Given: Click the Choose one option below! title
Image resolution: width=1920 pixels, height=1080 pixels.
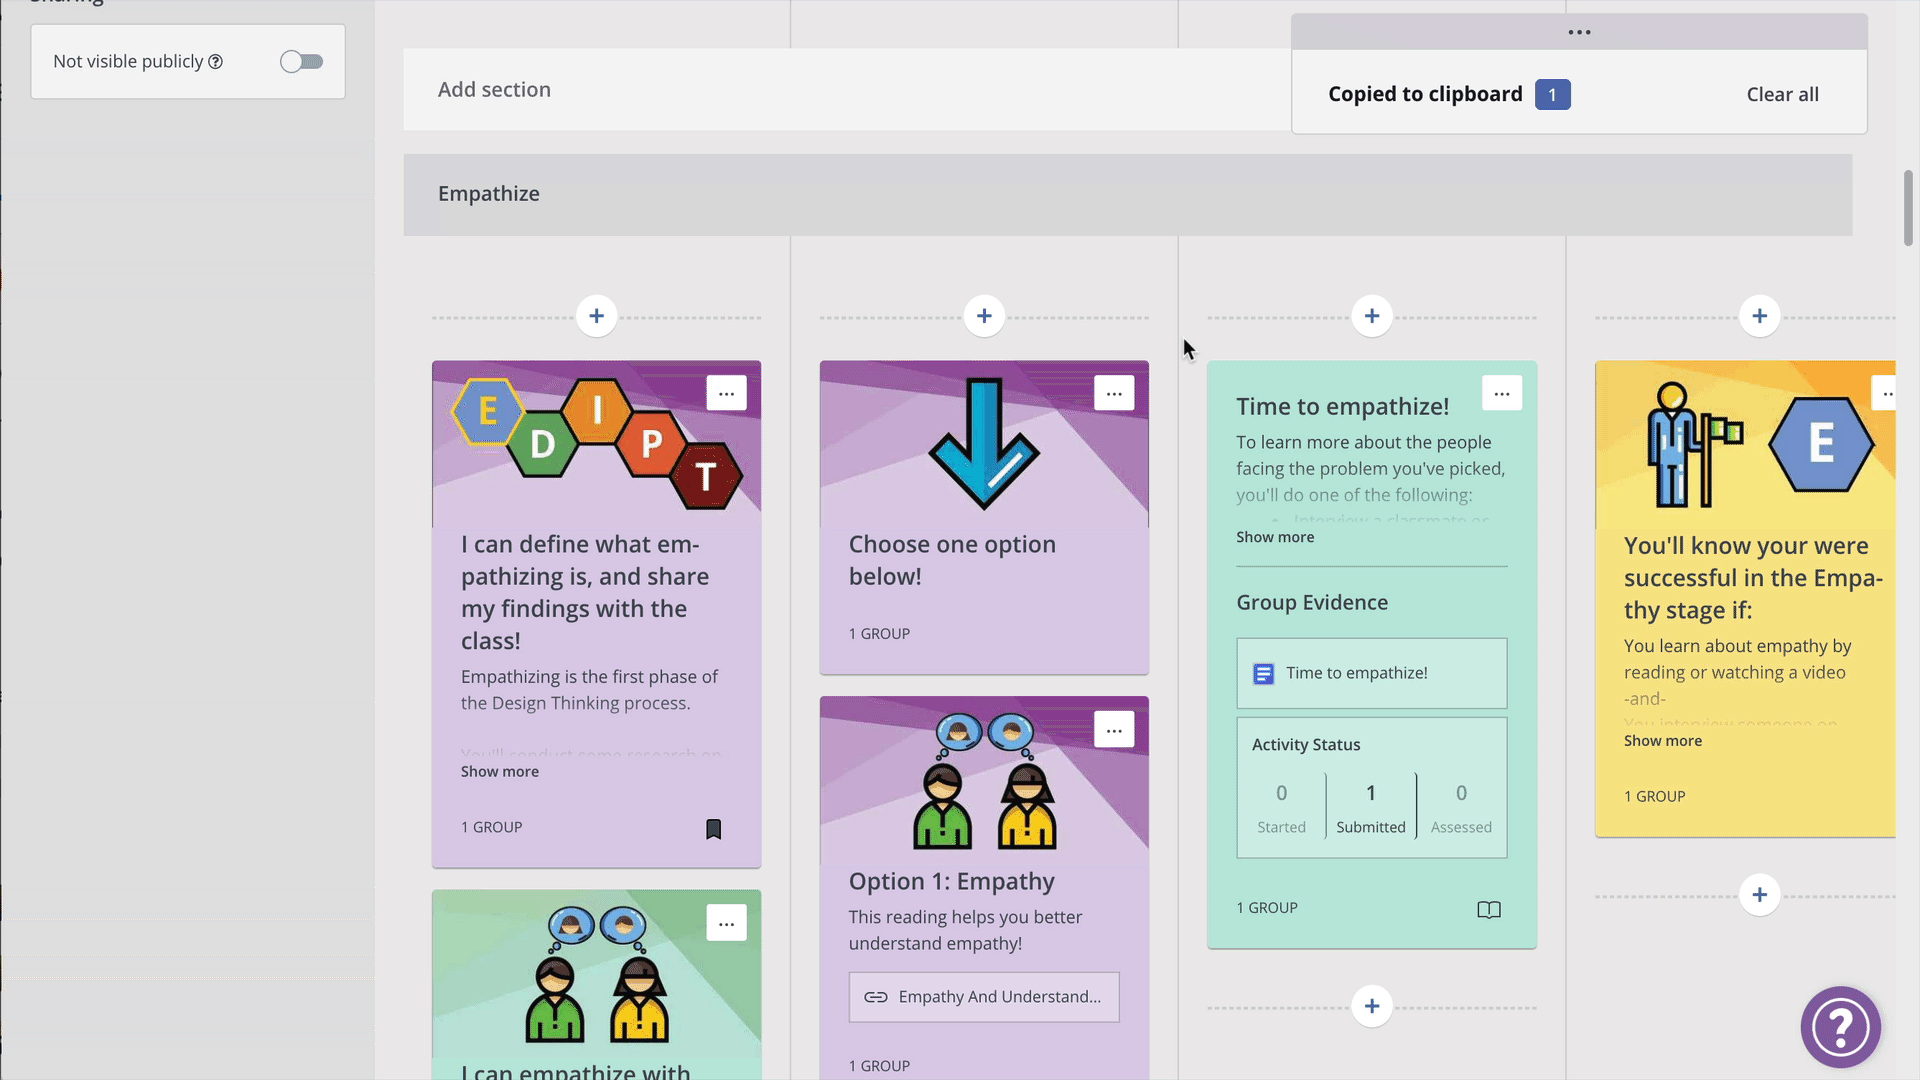Looking at the screenshot, I should [x=952, y=561].
